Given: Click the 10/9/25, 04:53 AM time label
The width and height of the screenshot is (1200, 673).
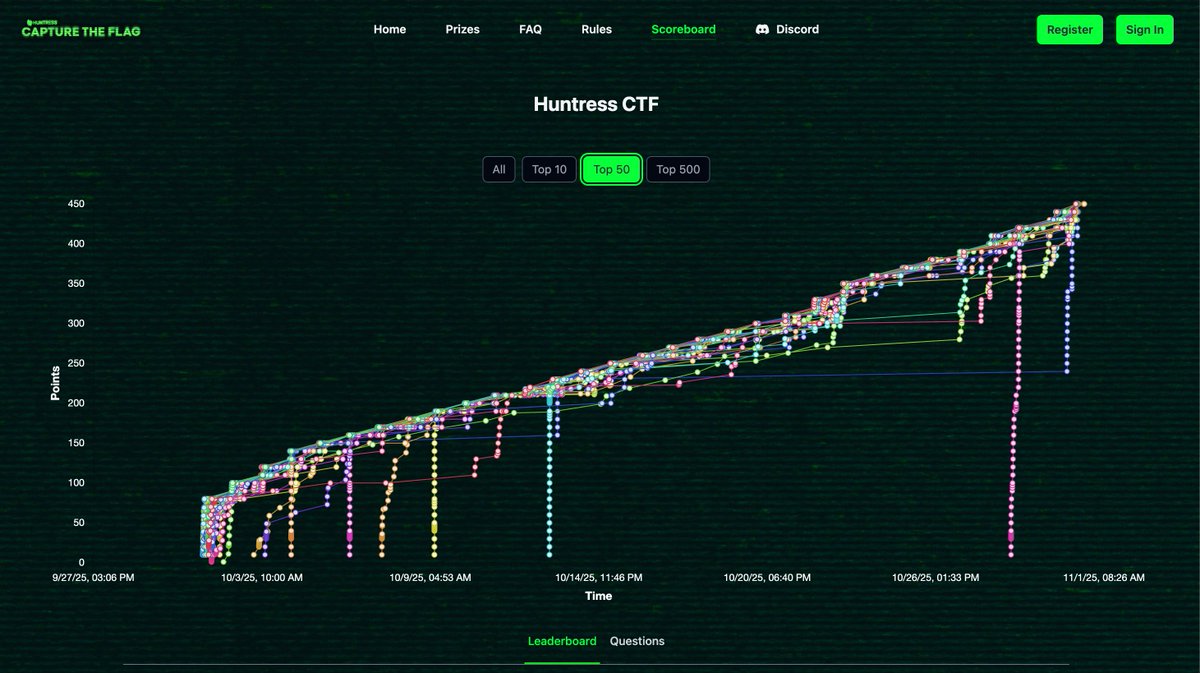Looking at the screenshot, I should [x=431, y=578].
